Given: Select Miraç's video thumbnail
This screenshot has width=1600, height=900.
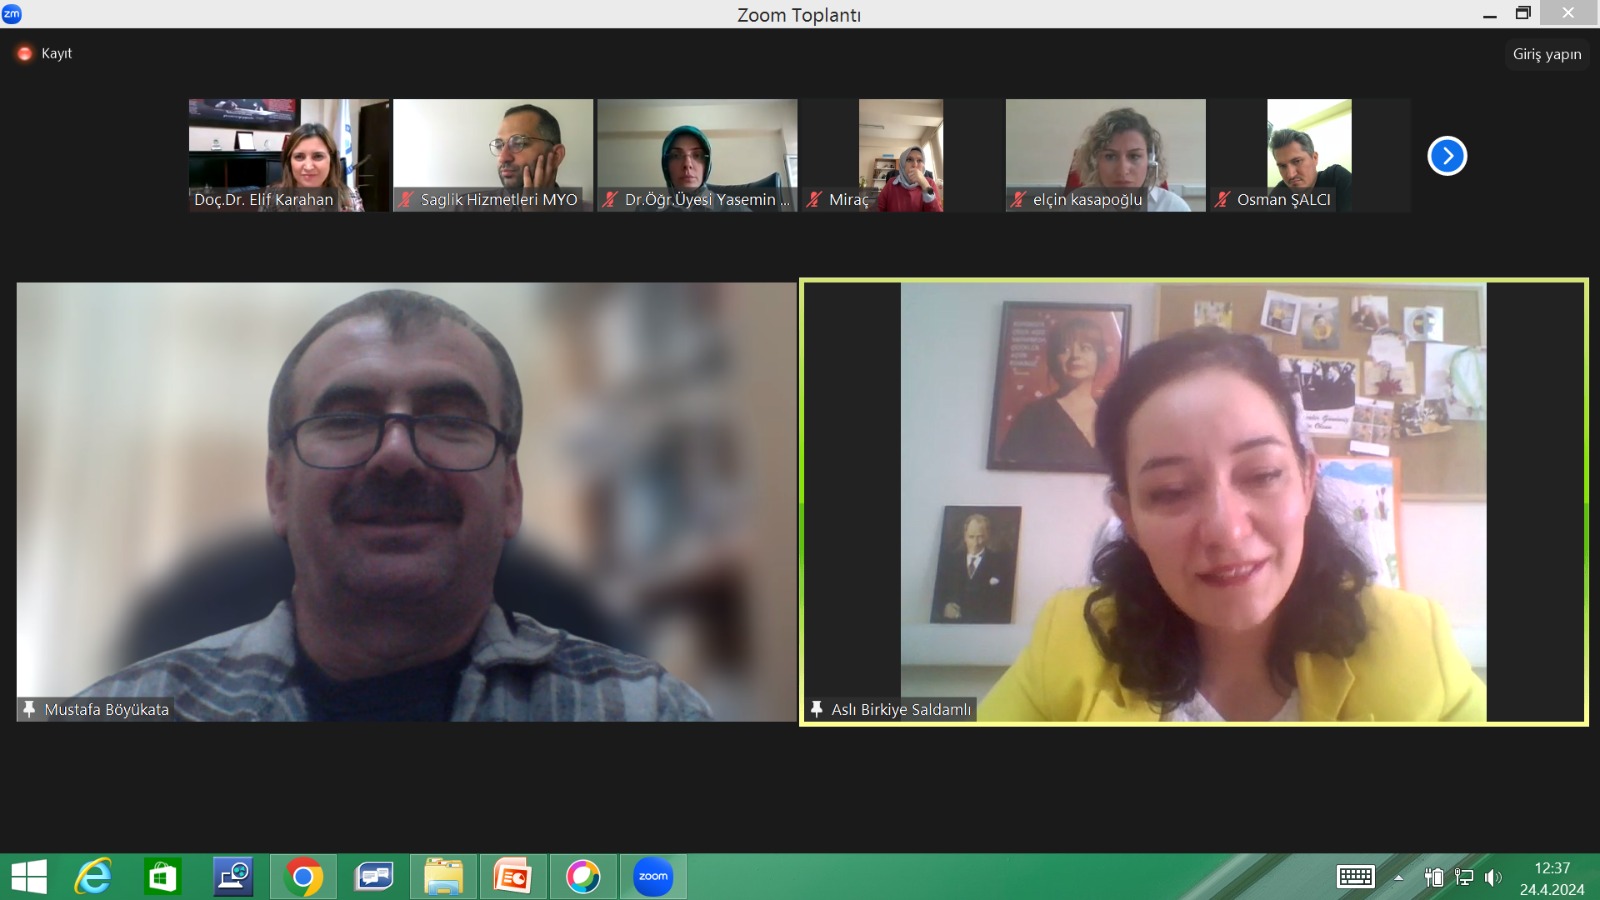Looking at the screenshot, I should pyautogui.click(x=900, y=155).
